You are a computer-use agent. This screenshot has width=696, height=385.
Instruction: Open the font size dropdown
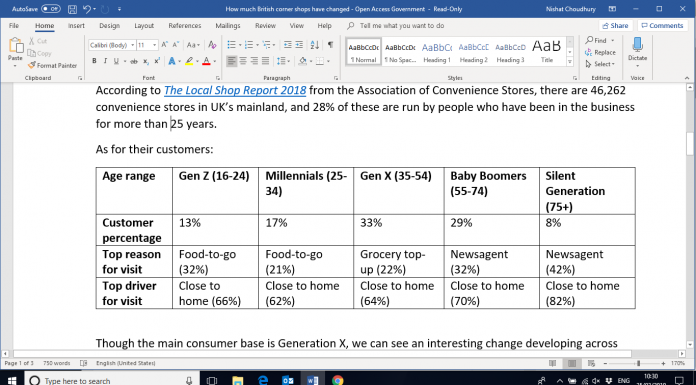pos(147,45)
